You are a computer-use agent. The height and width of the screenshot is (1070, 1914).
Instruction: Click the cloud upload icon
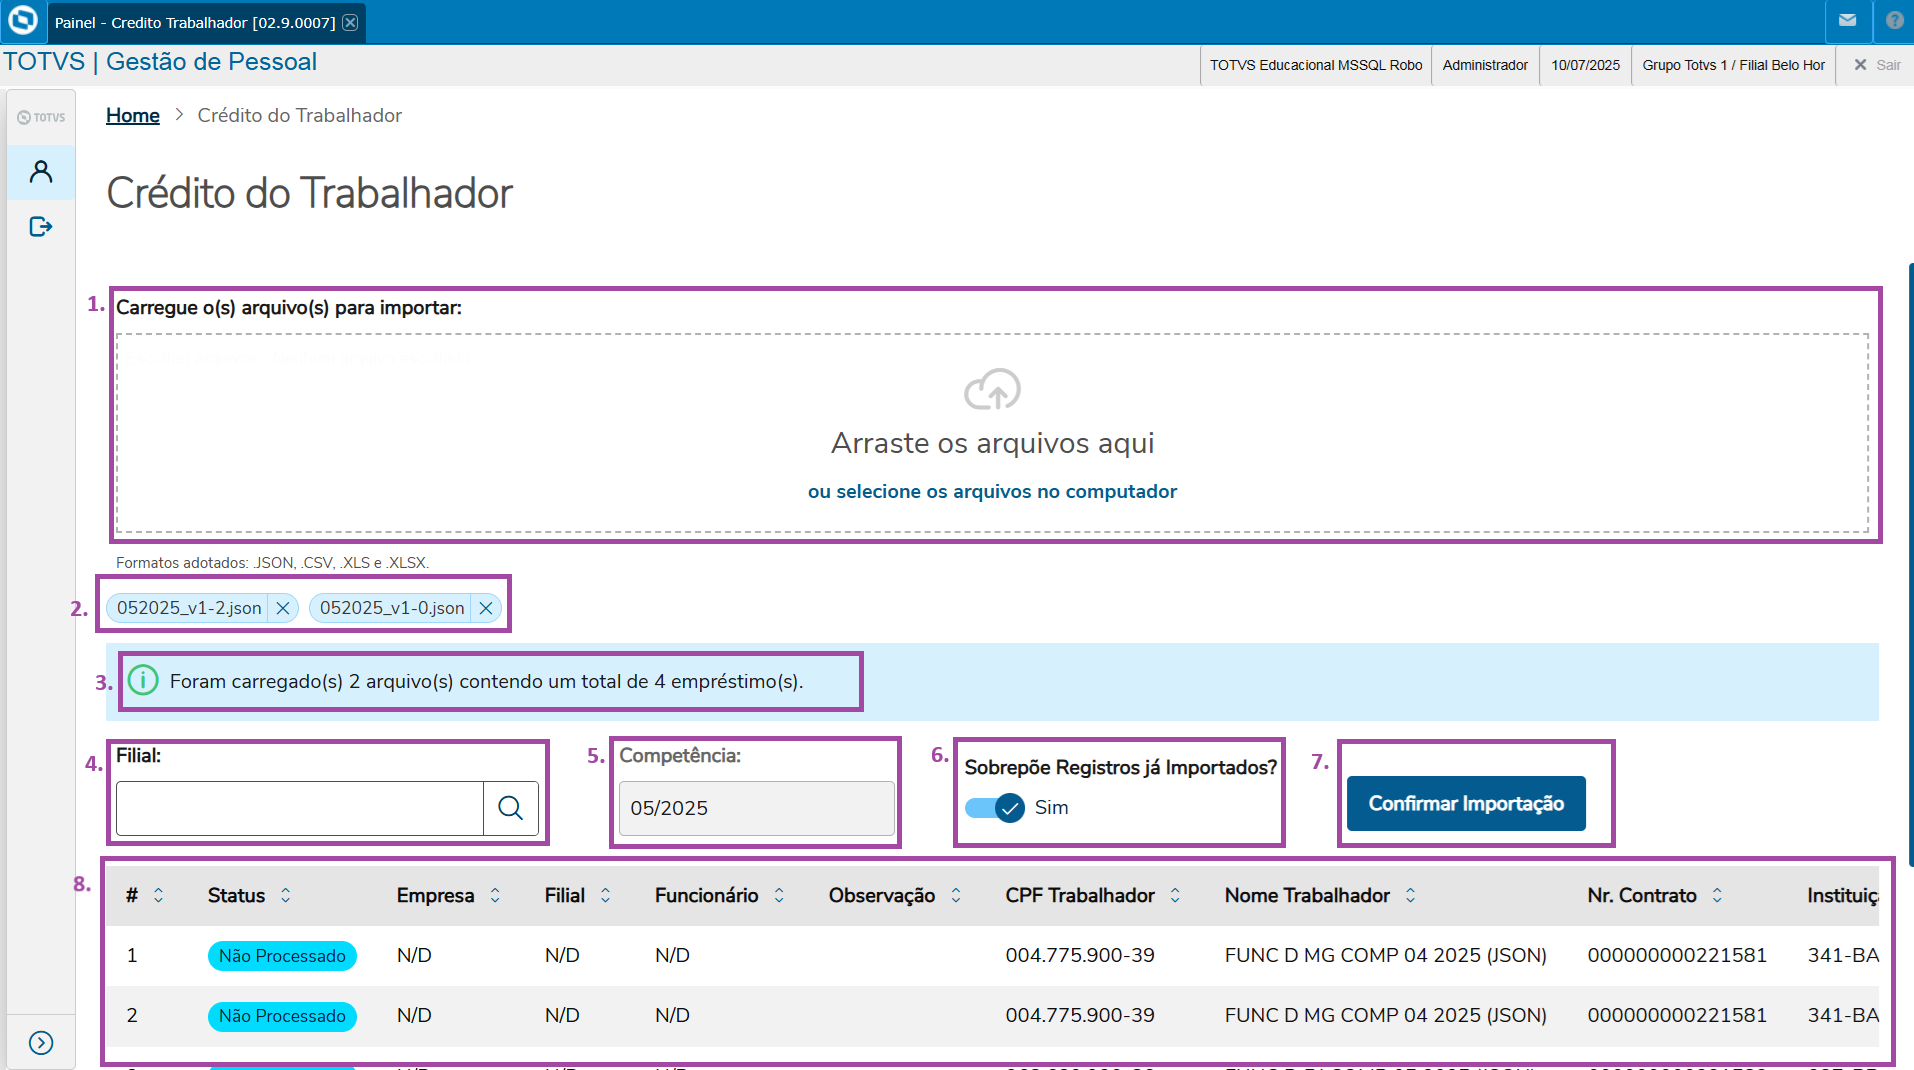992,389
